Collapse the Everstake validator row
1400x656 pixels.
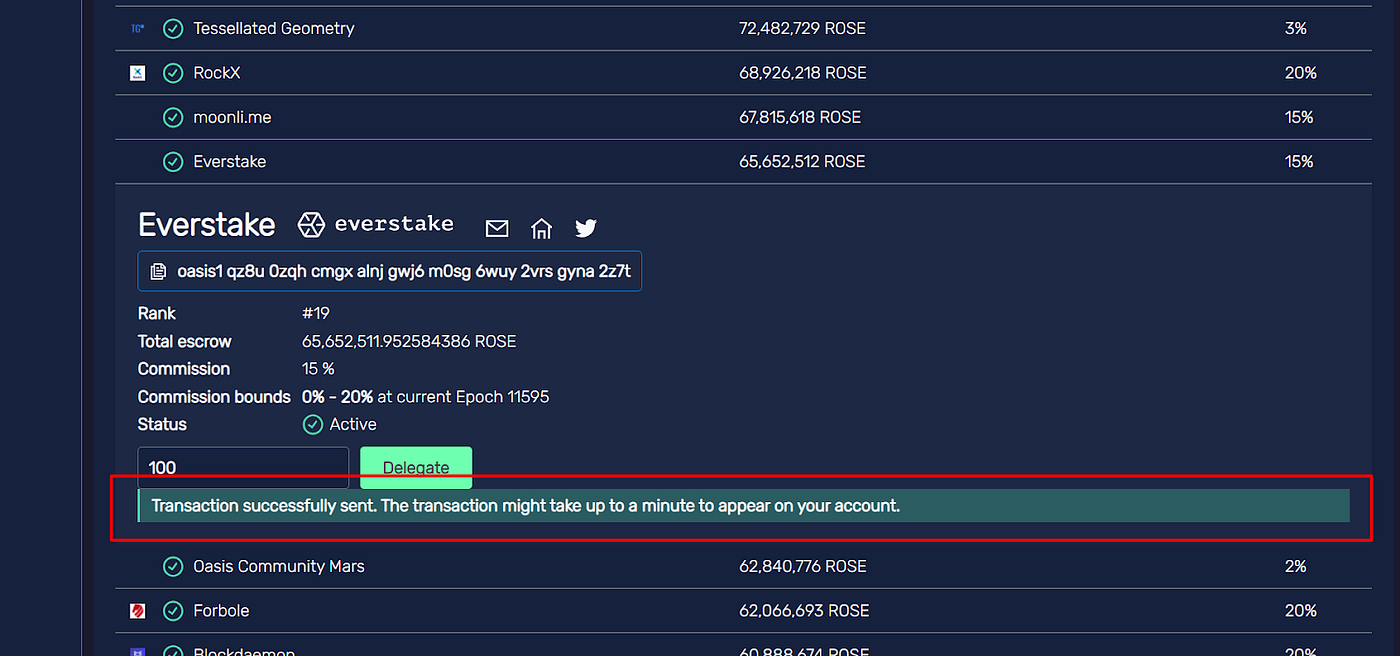pyautogui.click(x=743, y=161)
